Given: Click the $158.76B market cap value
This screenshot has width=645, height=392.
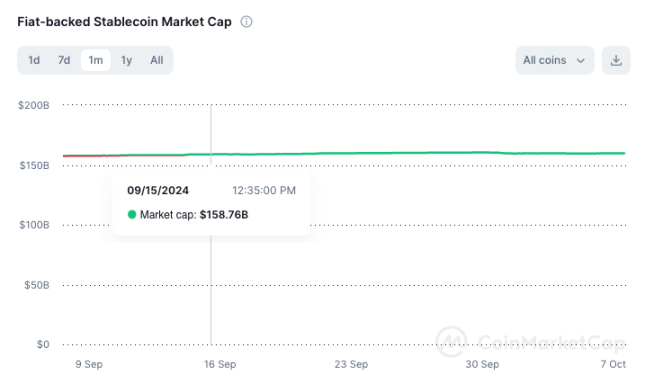Looking at the screenshot, I should pyautogui.click(x=224, y=215).
